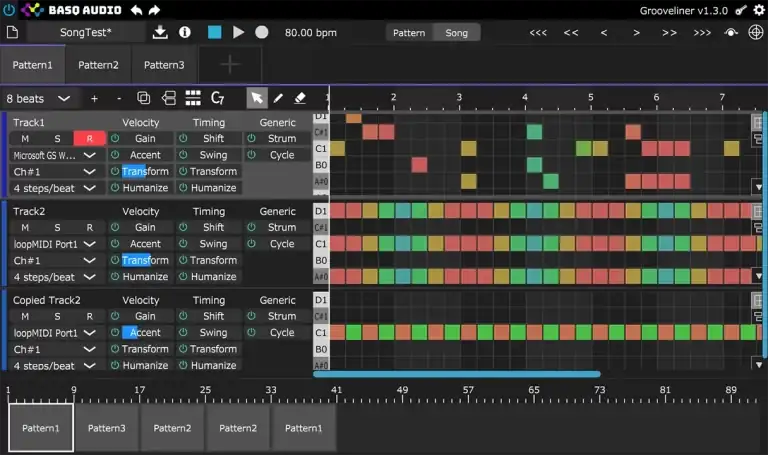Stop playback with the blue square

tap(215, 32)
